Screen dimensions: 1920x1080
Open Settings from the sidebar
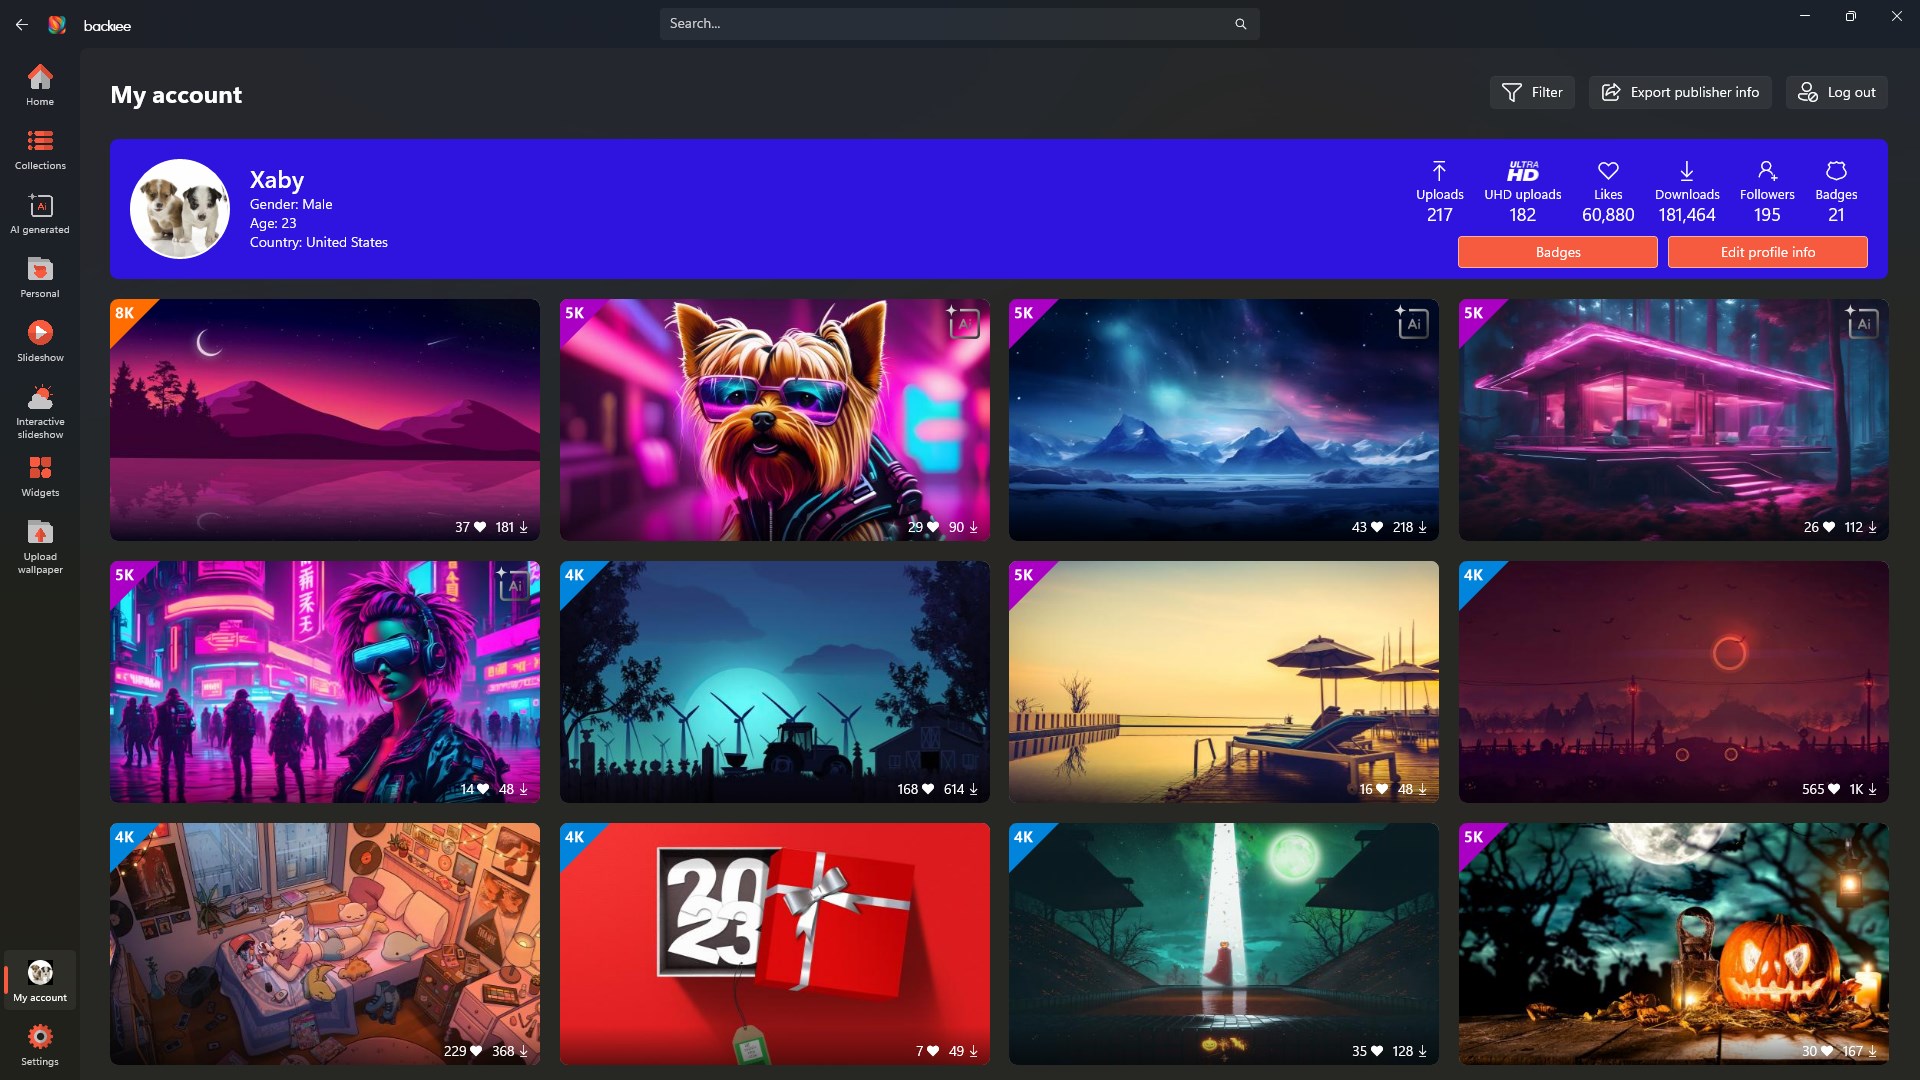(x=40, y=1043)
